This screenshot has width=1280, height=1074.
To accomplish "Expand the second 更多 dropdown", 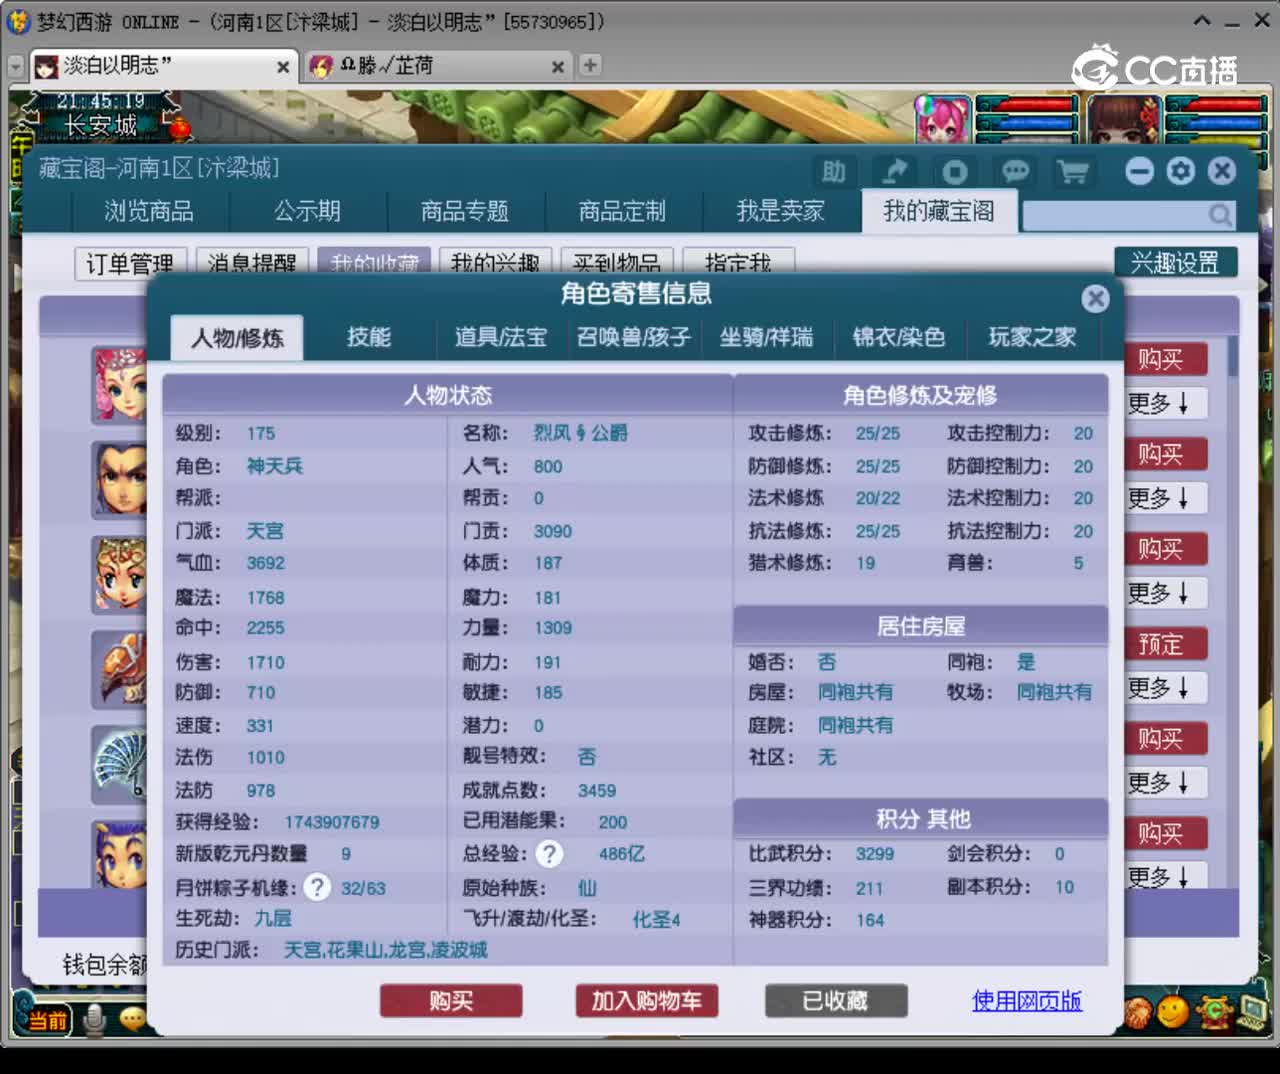I will [1164, 498].
